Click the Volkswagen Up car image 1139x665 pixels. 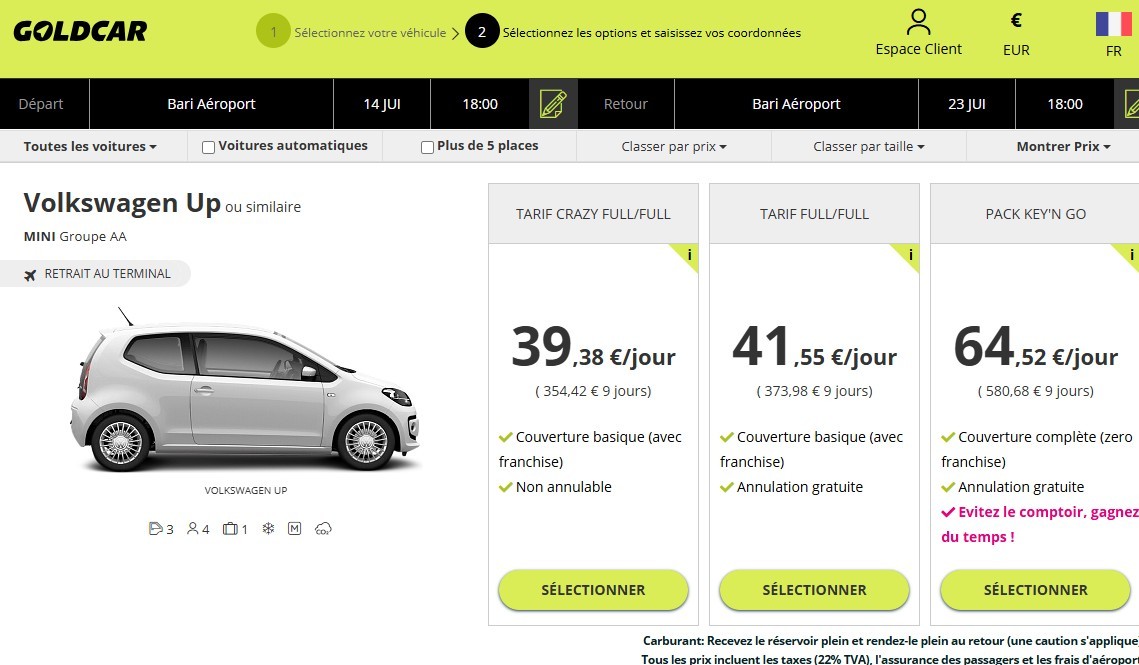[x=245, y=398]
